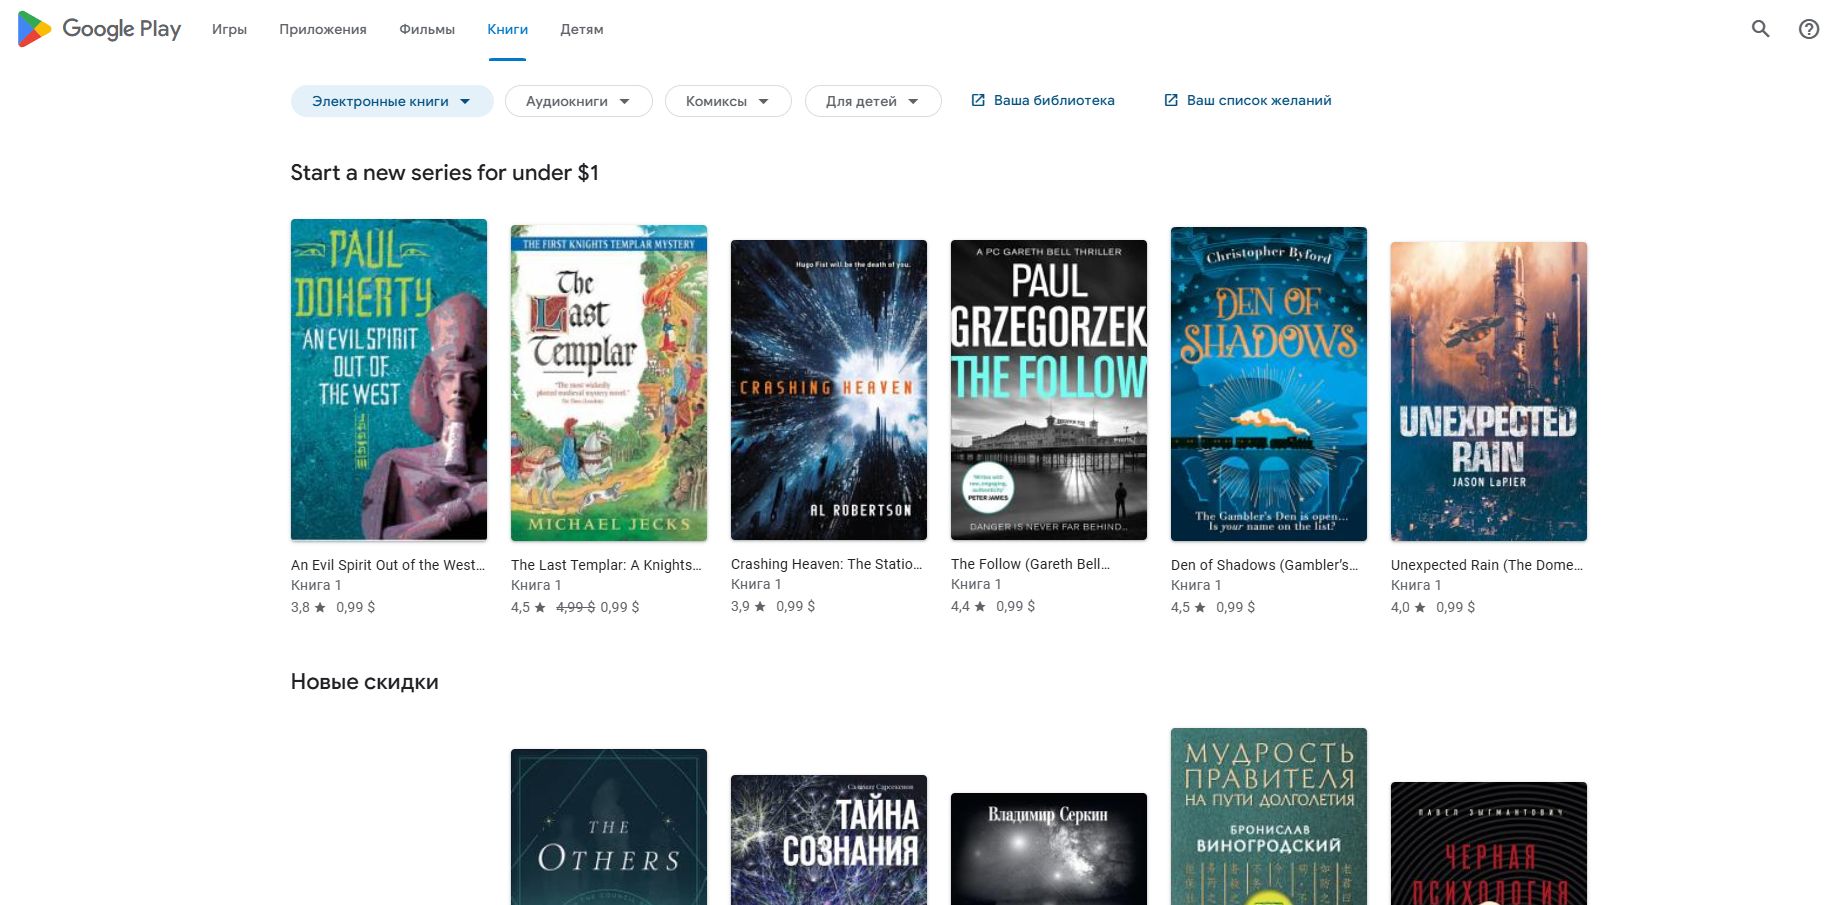Open An Evil Spirit Out of the West cover

[x=389, y=380]
